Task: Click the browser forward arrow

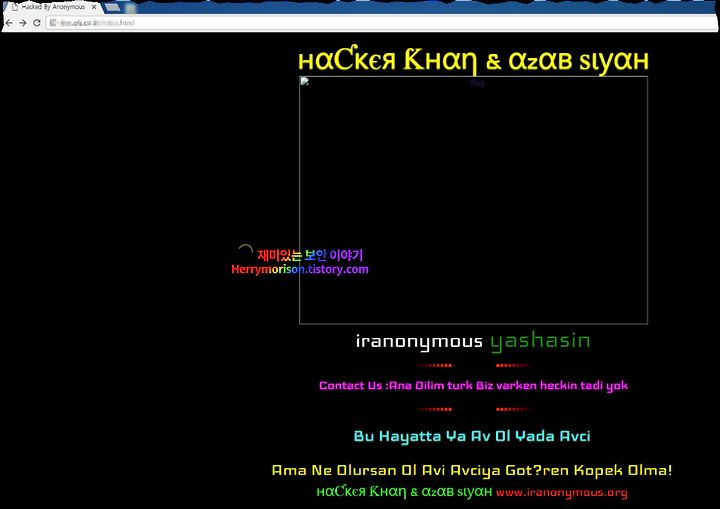Action: tap(22, 23)
